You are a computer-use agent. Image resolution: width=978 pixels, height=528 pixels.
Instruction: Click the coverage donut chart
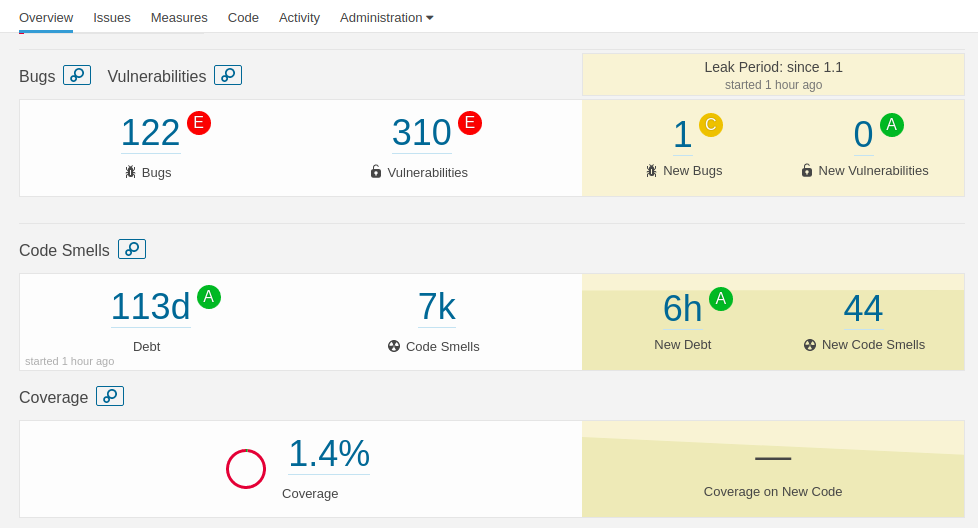246,469
